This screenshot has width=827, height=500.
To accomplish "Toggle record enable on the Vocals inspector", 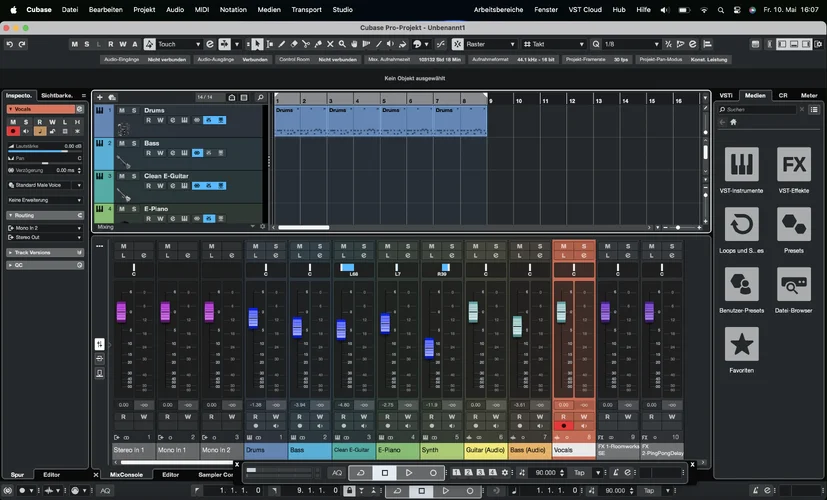I will click(x=13, y=130).
